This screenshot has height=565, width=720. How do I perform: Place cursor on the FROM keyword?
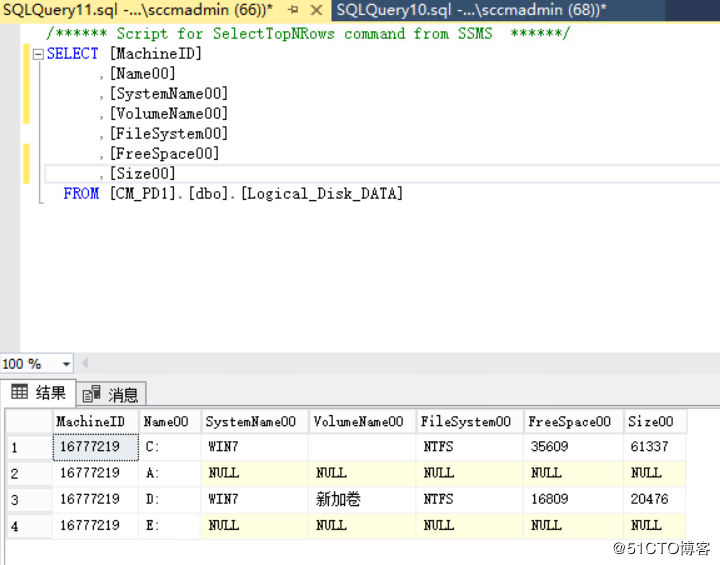point(81,193)
